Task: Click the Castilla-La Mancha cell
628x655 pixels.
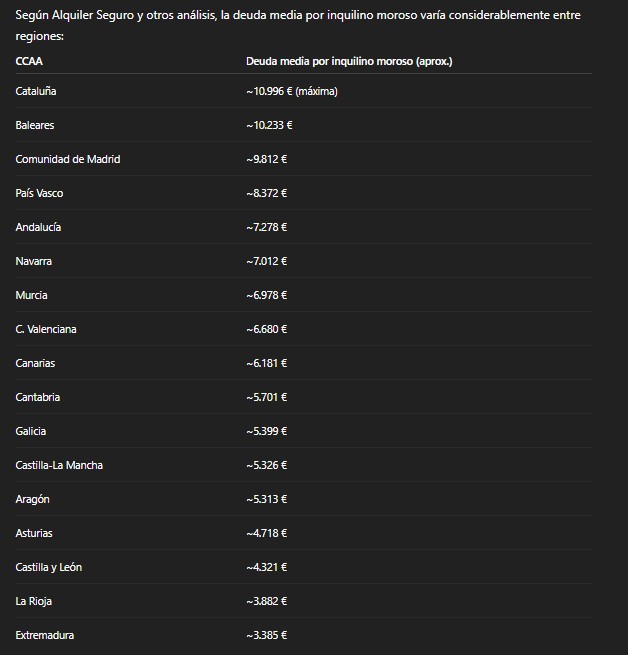Action: pyautogui.click(x=59, y=465)
